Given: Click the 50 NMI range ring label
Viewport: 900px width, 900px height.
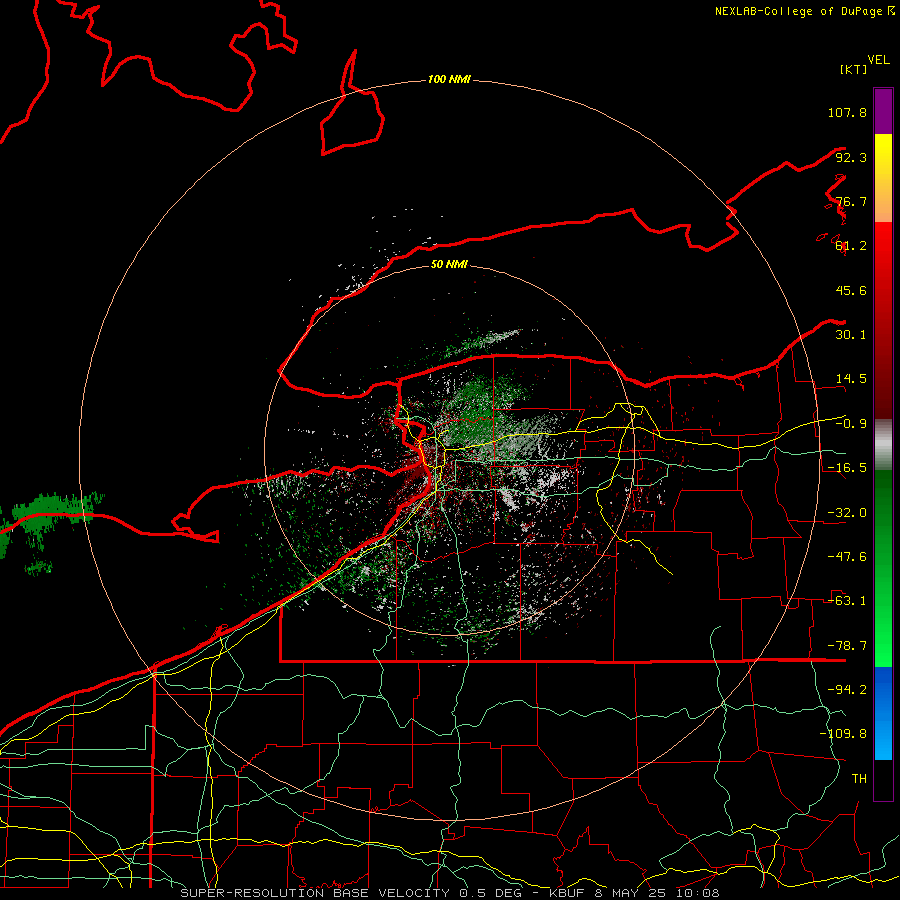Looking at the screenshot, I should pyautogui.click(x=449, y=264).
